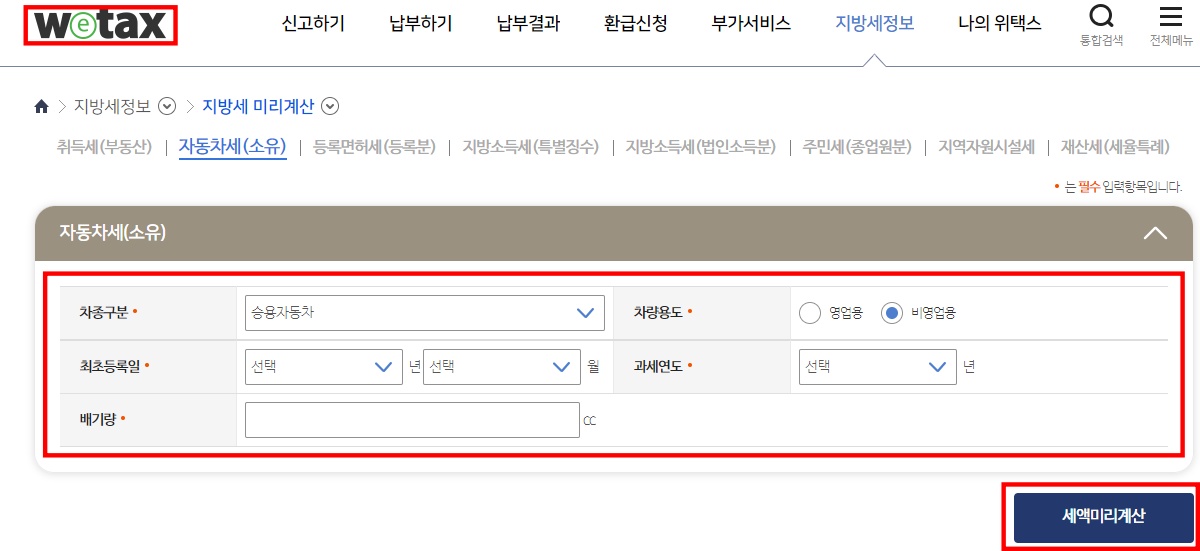Select 비영업용 radio button

[892, 313]
